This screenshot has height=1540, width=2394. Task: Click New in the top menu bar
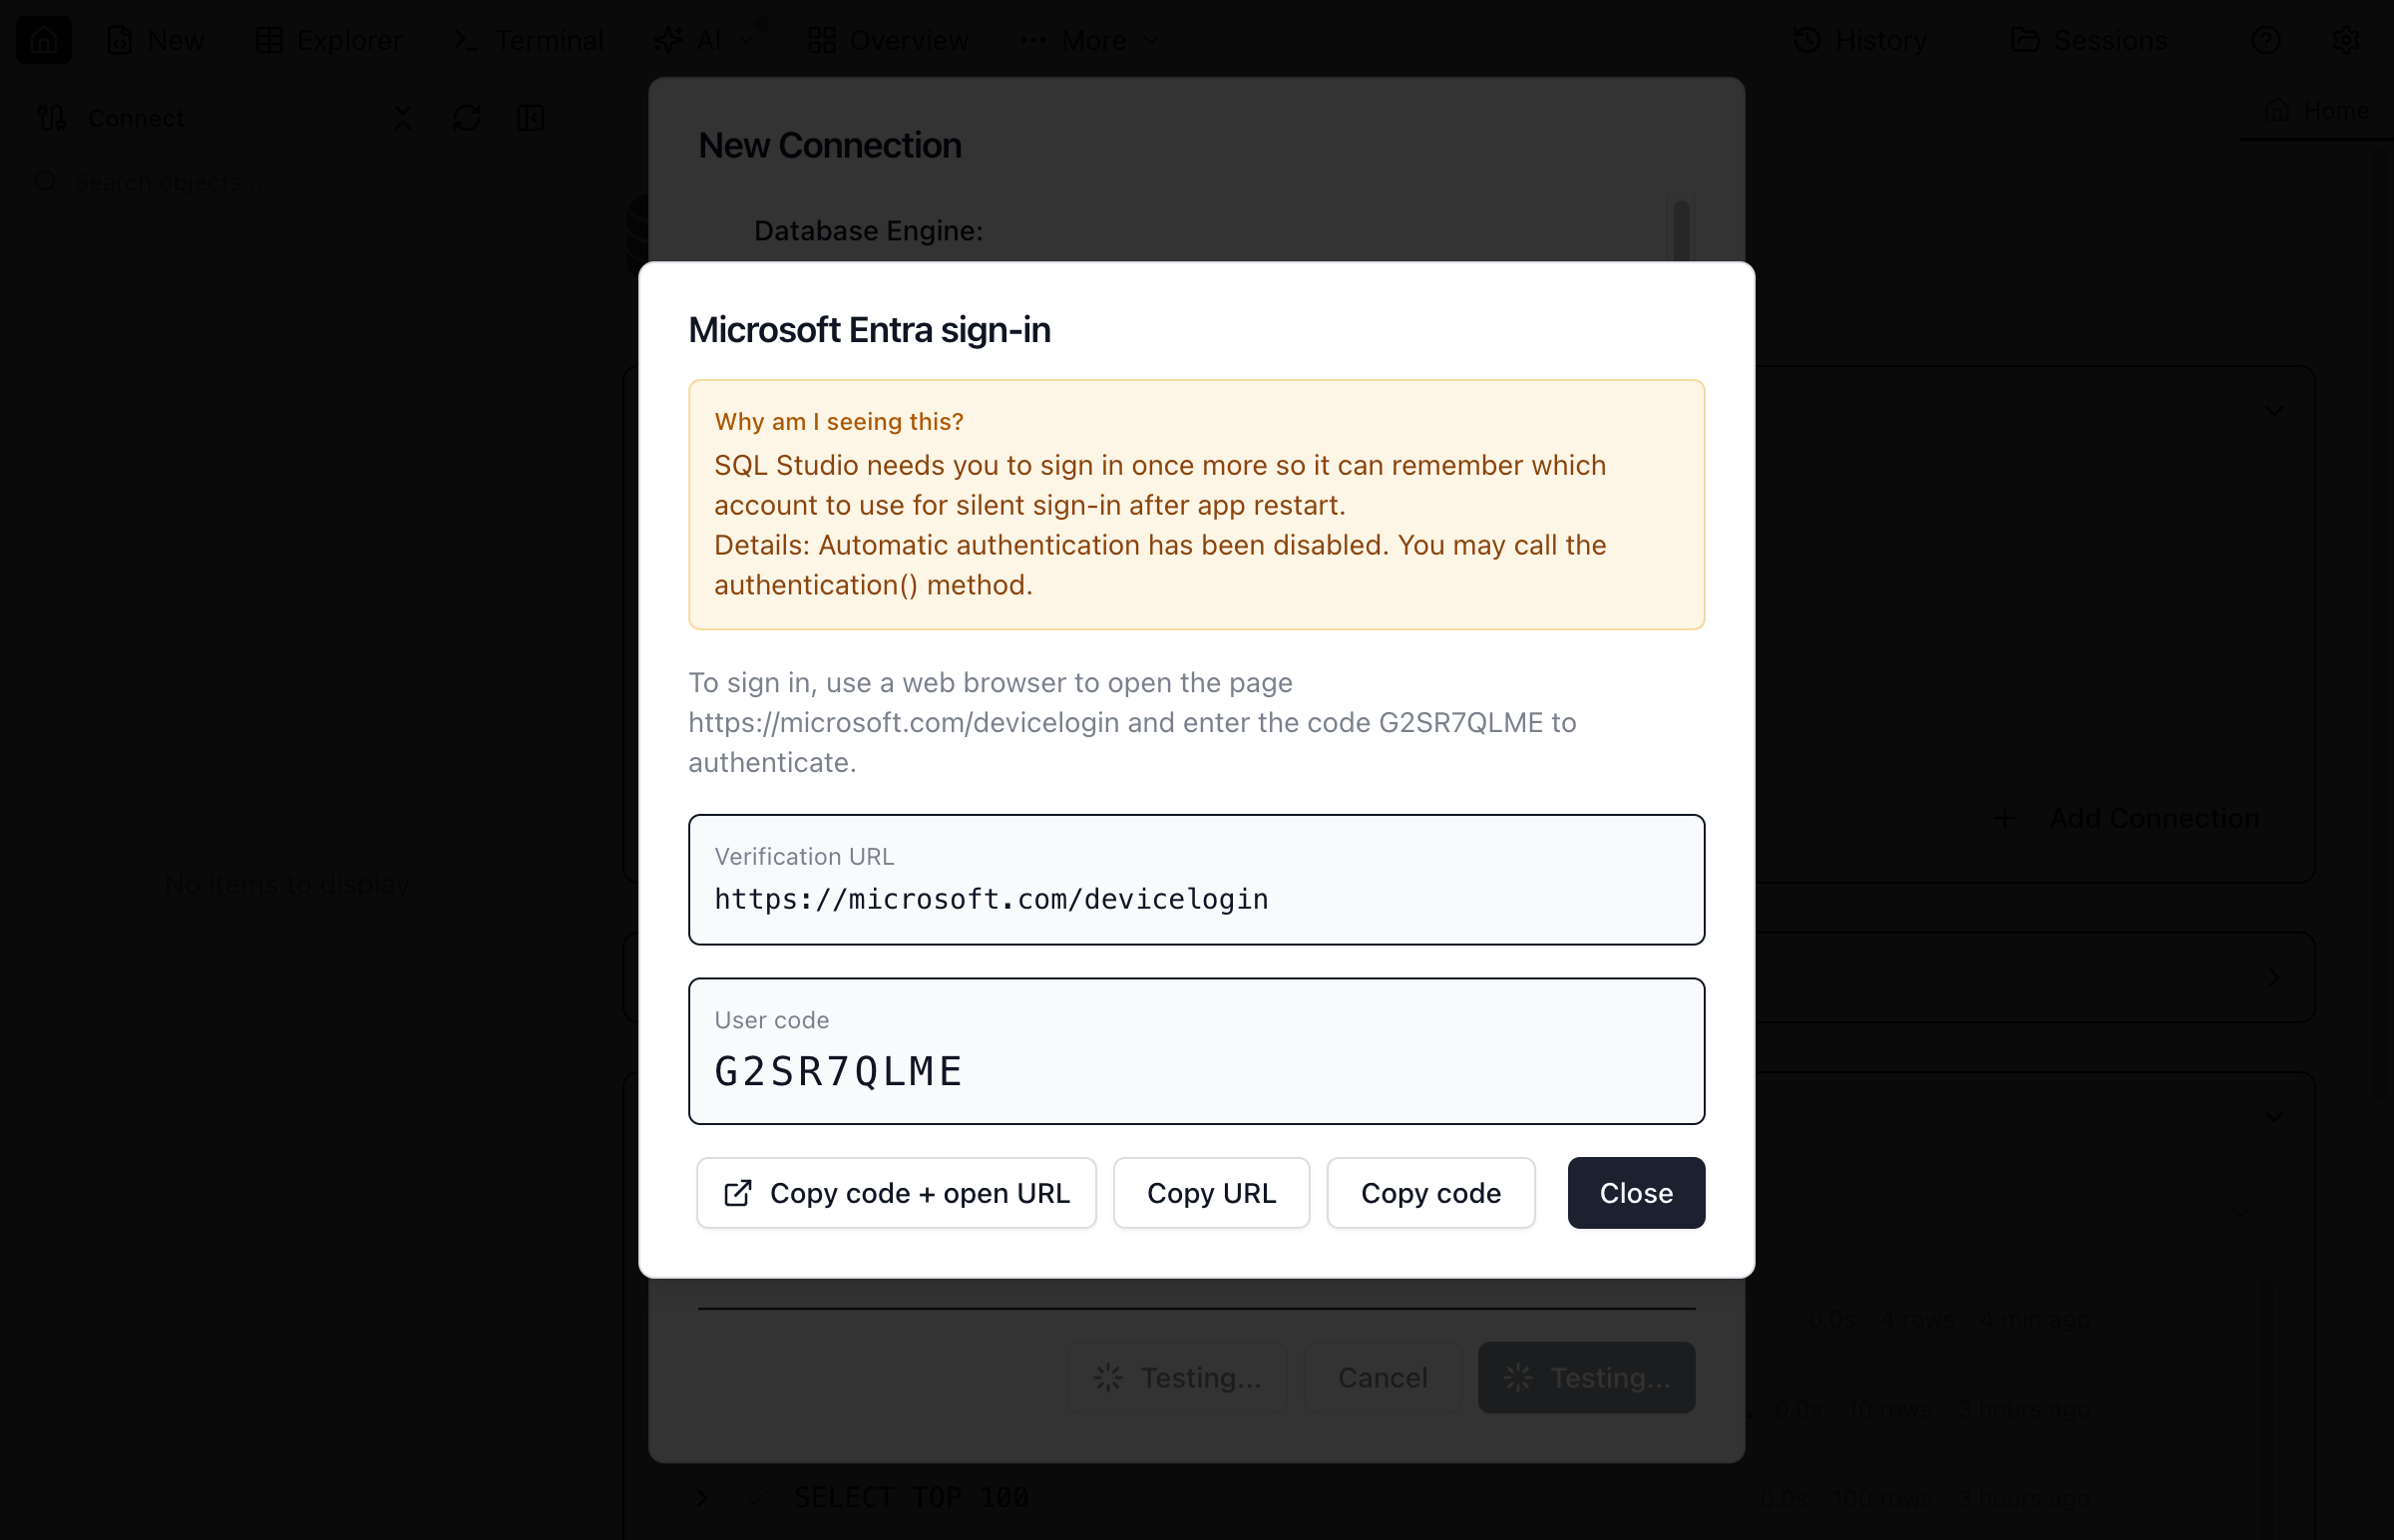[155, 40]
